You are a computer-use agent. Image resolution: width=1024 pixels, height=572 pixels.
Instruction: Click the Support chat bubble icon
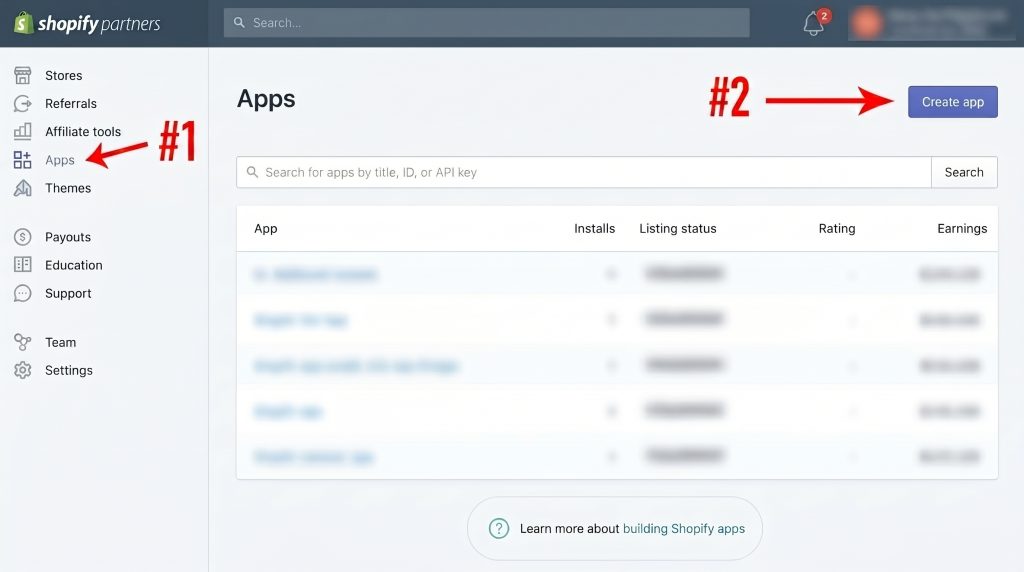pos(23,293)
